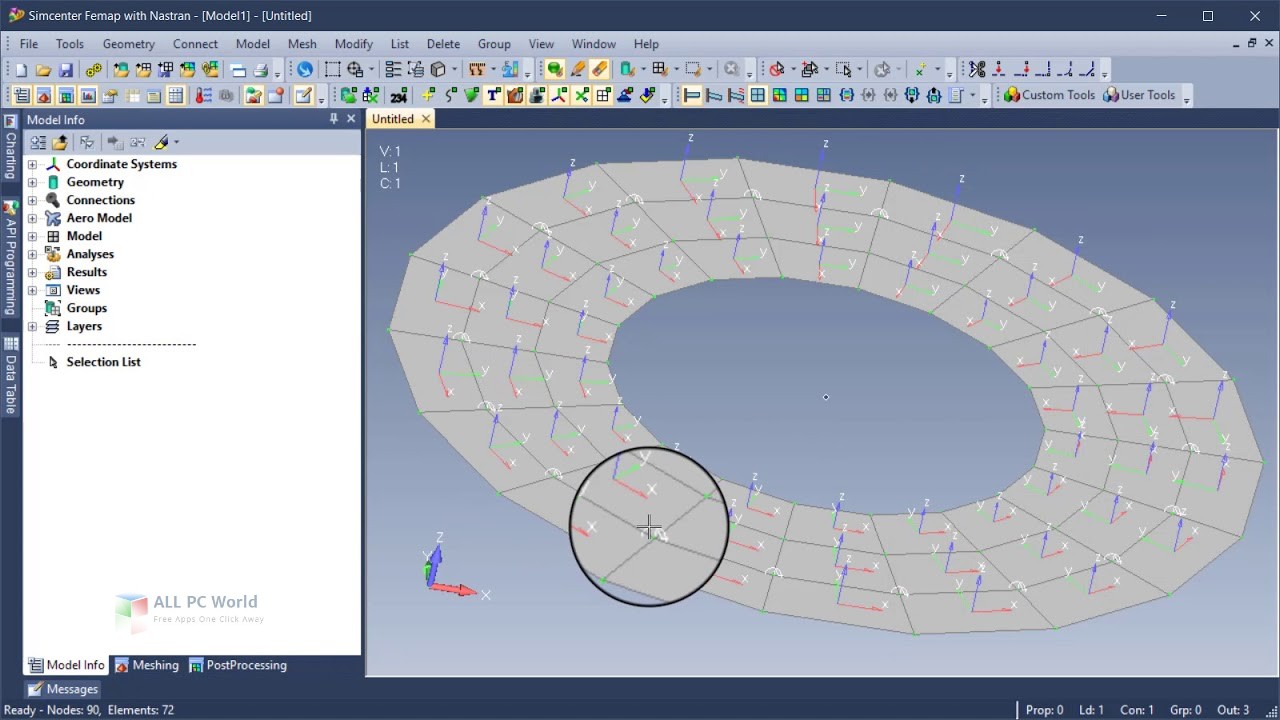Toggle the Model Info pane button
Image resolution: width=1280 pixels, height=720 pixels.
point(21,95)
